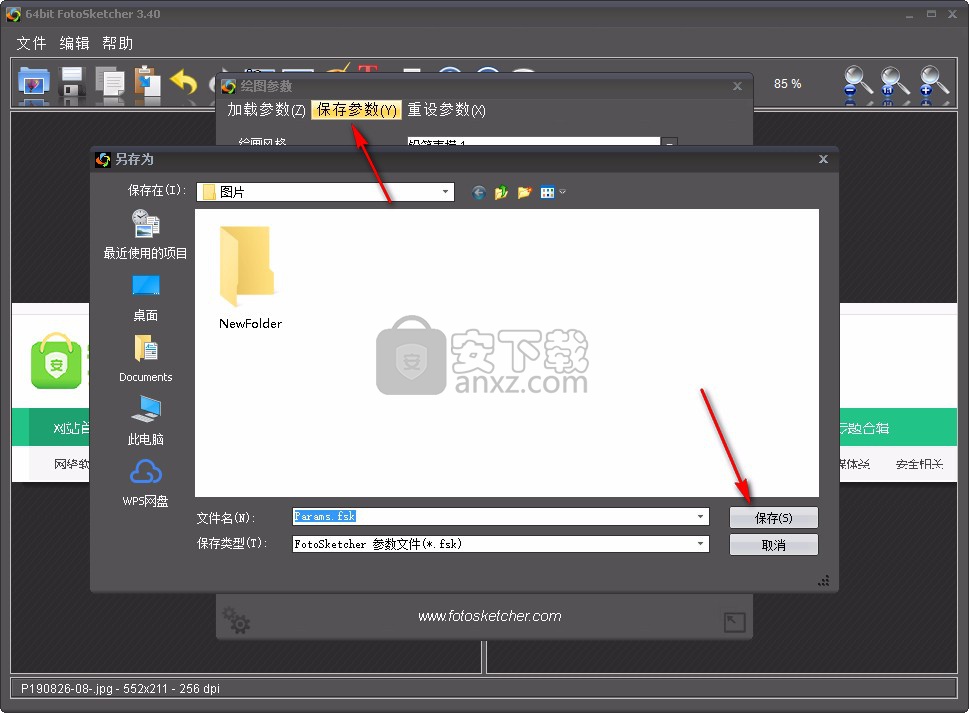
Task: Click the 取消 cancel button
Action: coord(774,545)
